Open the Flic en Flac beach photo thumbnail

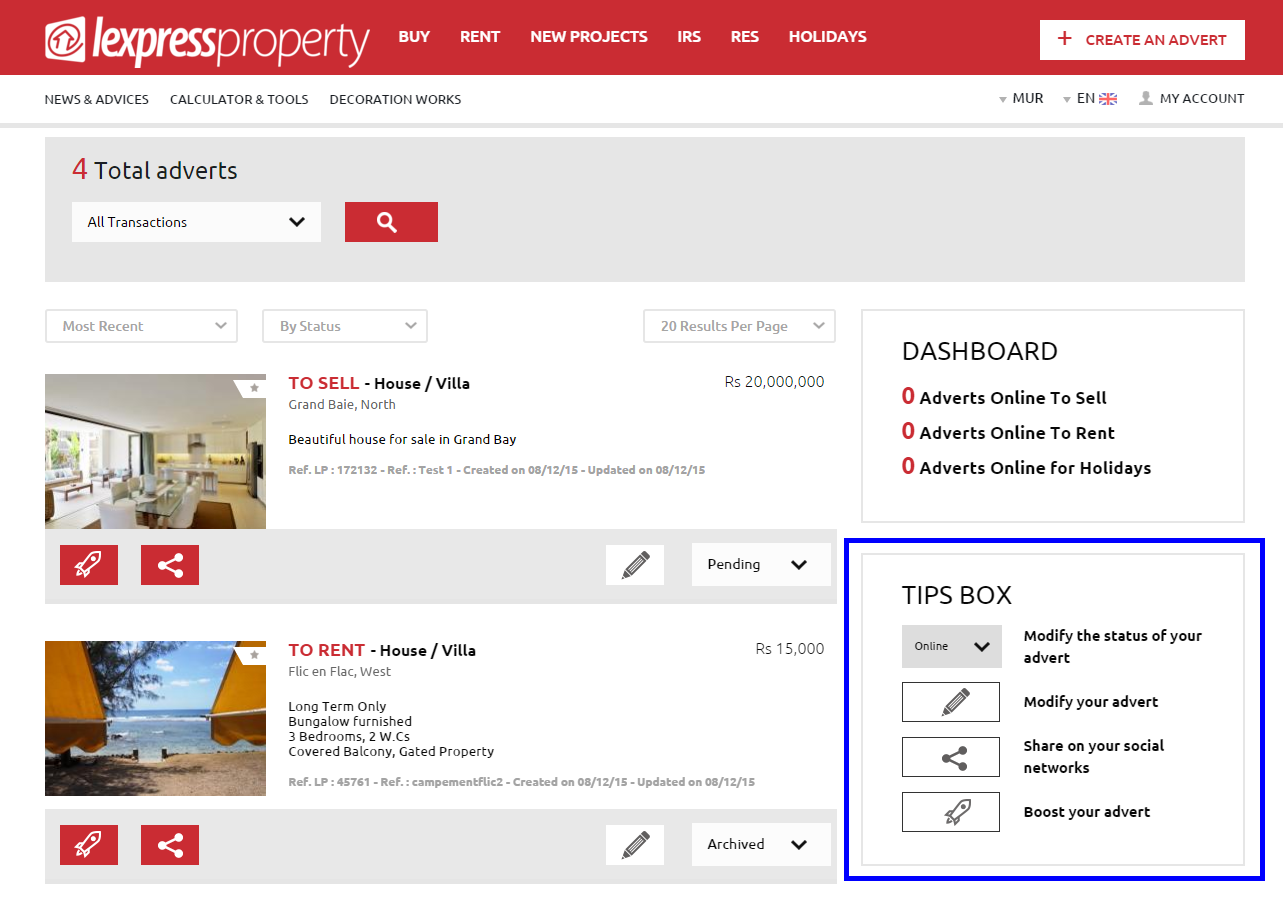click(x=155, y=718)
